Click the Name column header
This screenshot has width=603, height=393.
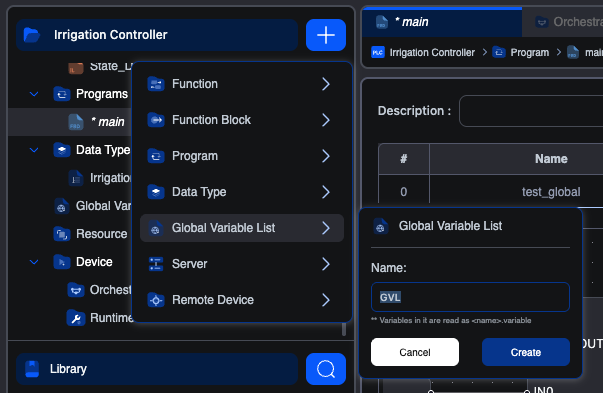[x=551, y=159]
